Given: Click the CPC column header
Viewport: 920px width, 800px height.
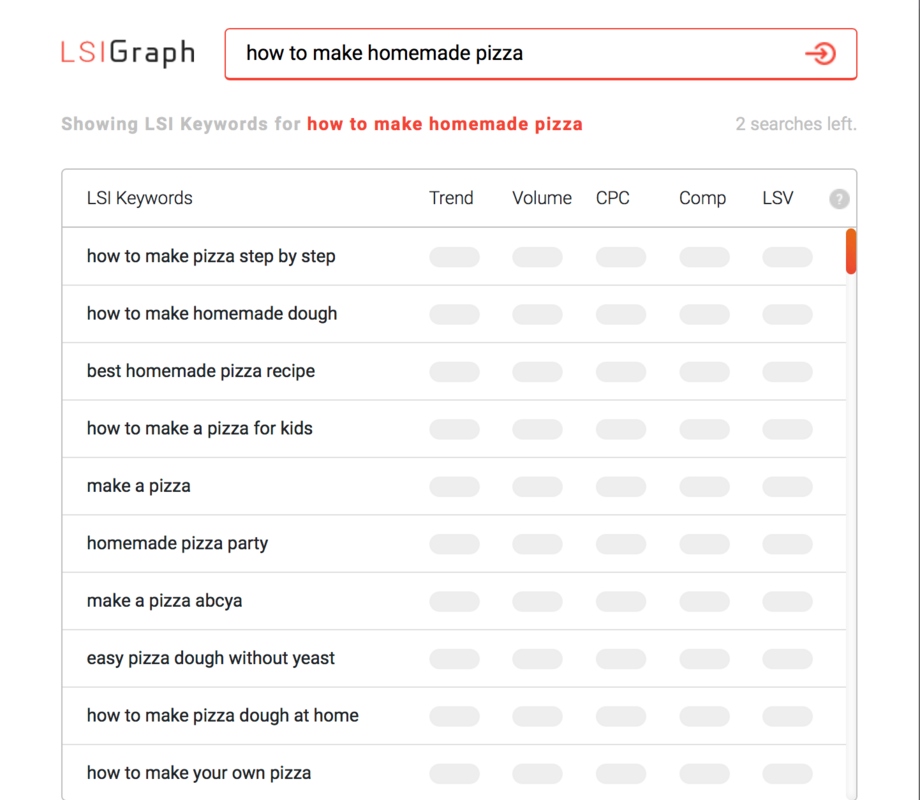Looking at the screenshot, I should (x=612, y=198).
